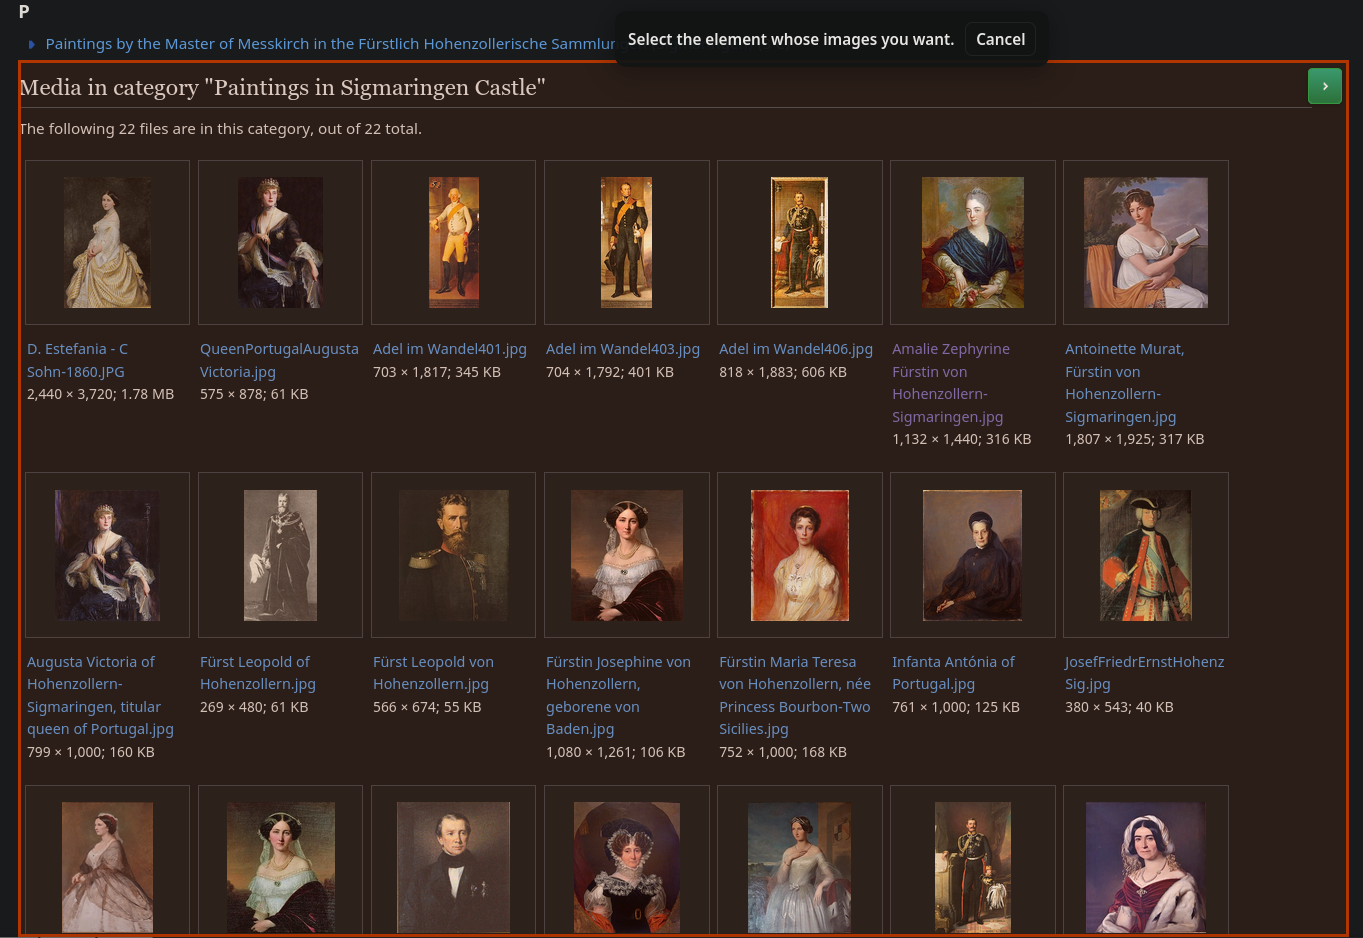
Task: Select the Adel im Wandel401 thumbnail
Action: coord(454,242)
